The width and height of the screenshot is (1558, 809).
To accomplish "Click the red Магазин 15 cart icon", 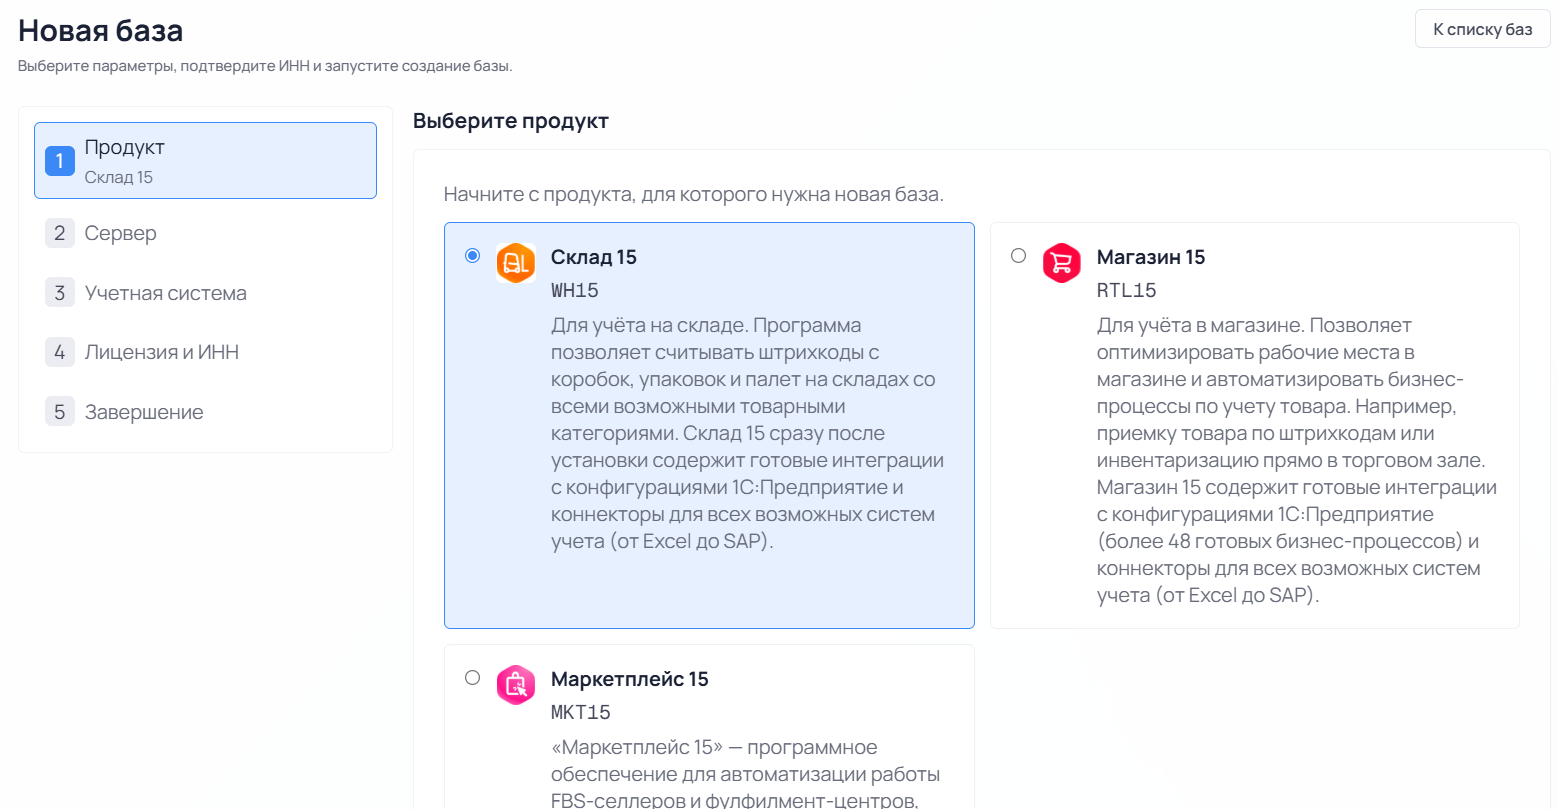I will pyautogui.click(x=1062, y=263).
